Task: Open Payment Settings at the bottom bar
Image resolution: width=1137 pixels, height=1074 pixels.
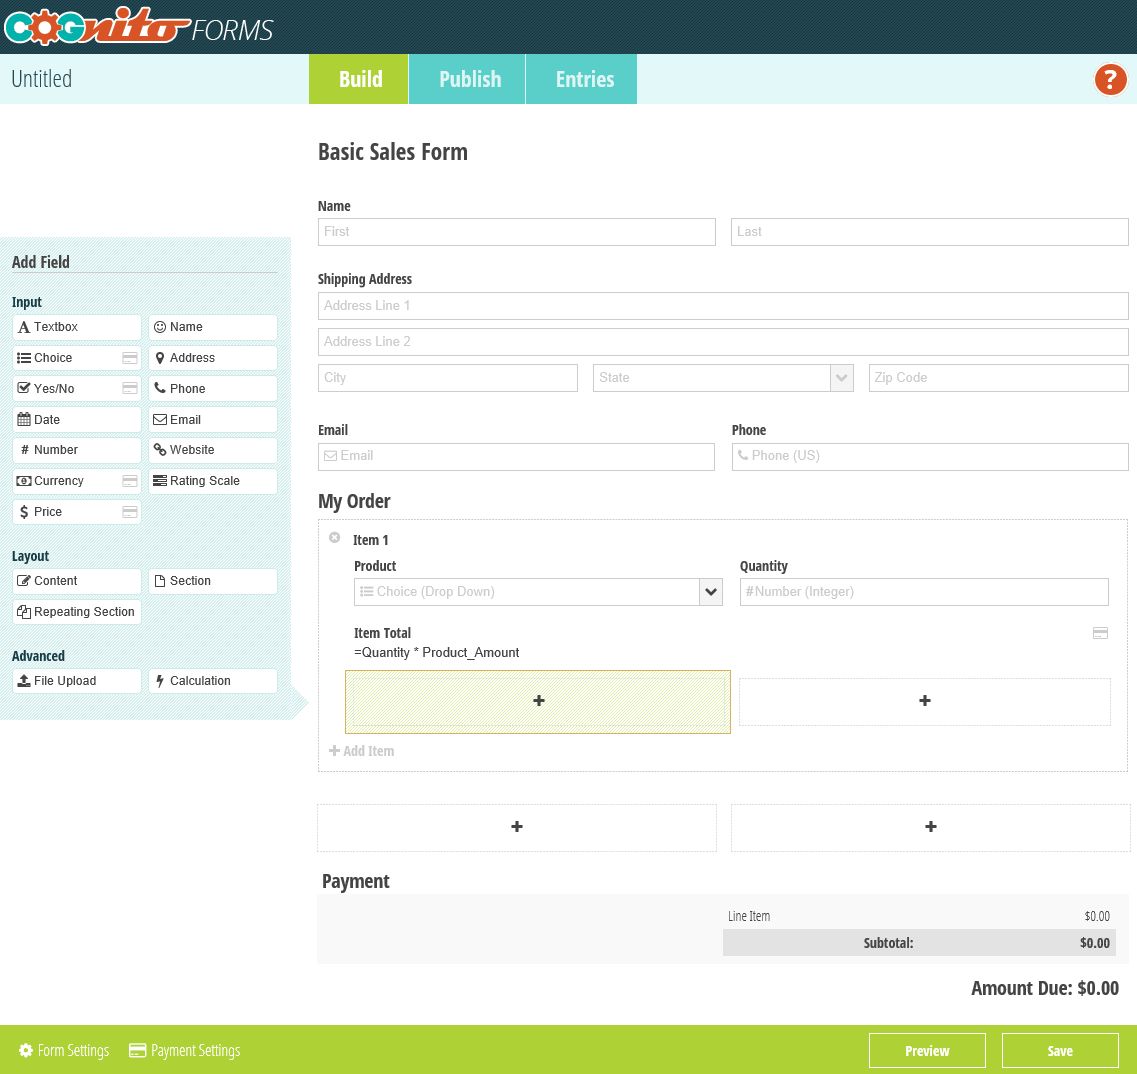Action: [184, 1050]
